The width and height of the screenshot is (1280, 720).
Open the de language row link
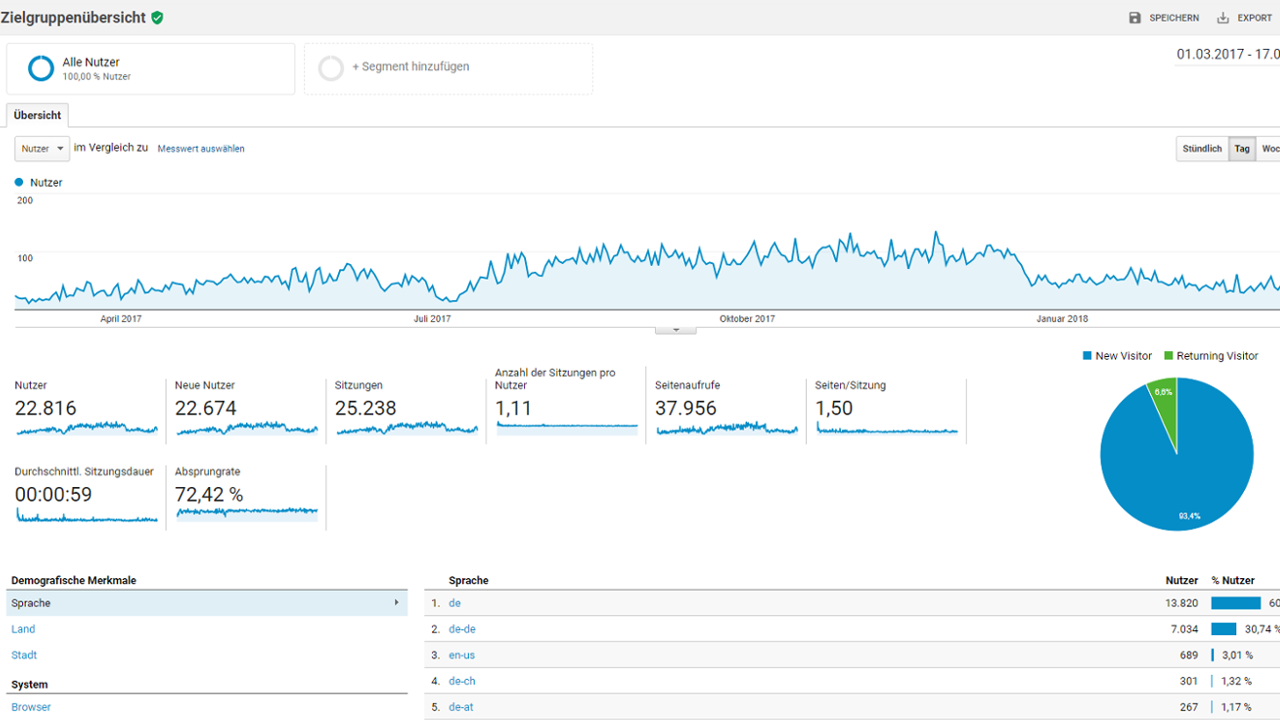point(455,603)
